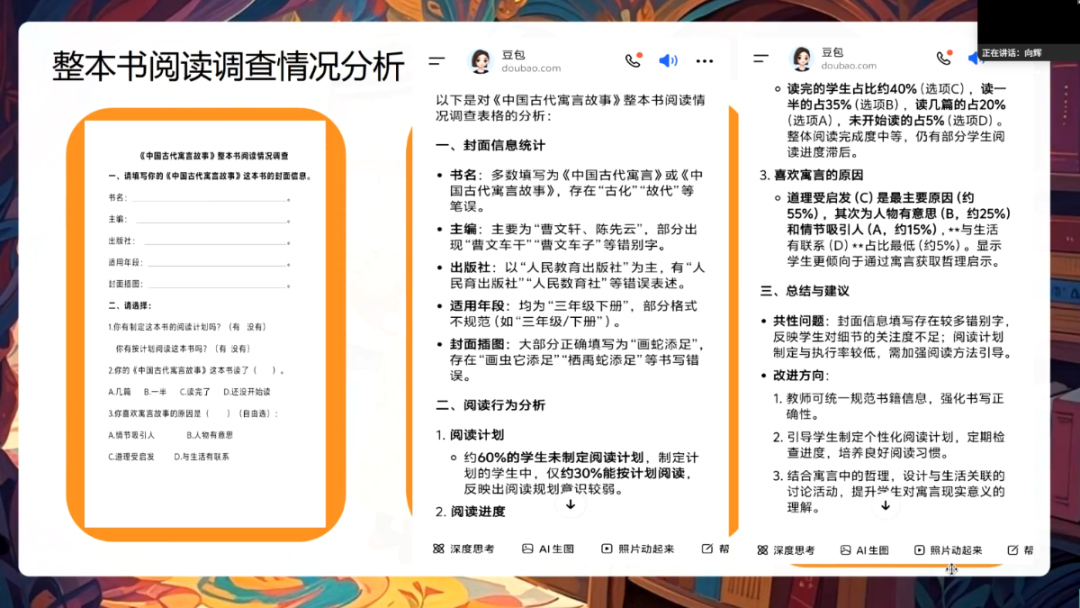Open the hamburger menu in the right Doubao chat

tap(761, 59)
